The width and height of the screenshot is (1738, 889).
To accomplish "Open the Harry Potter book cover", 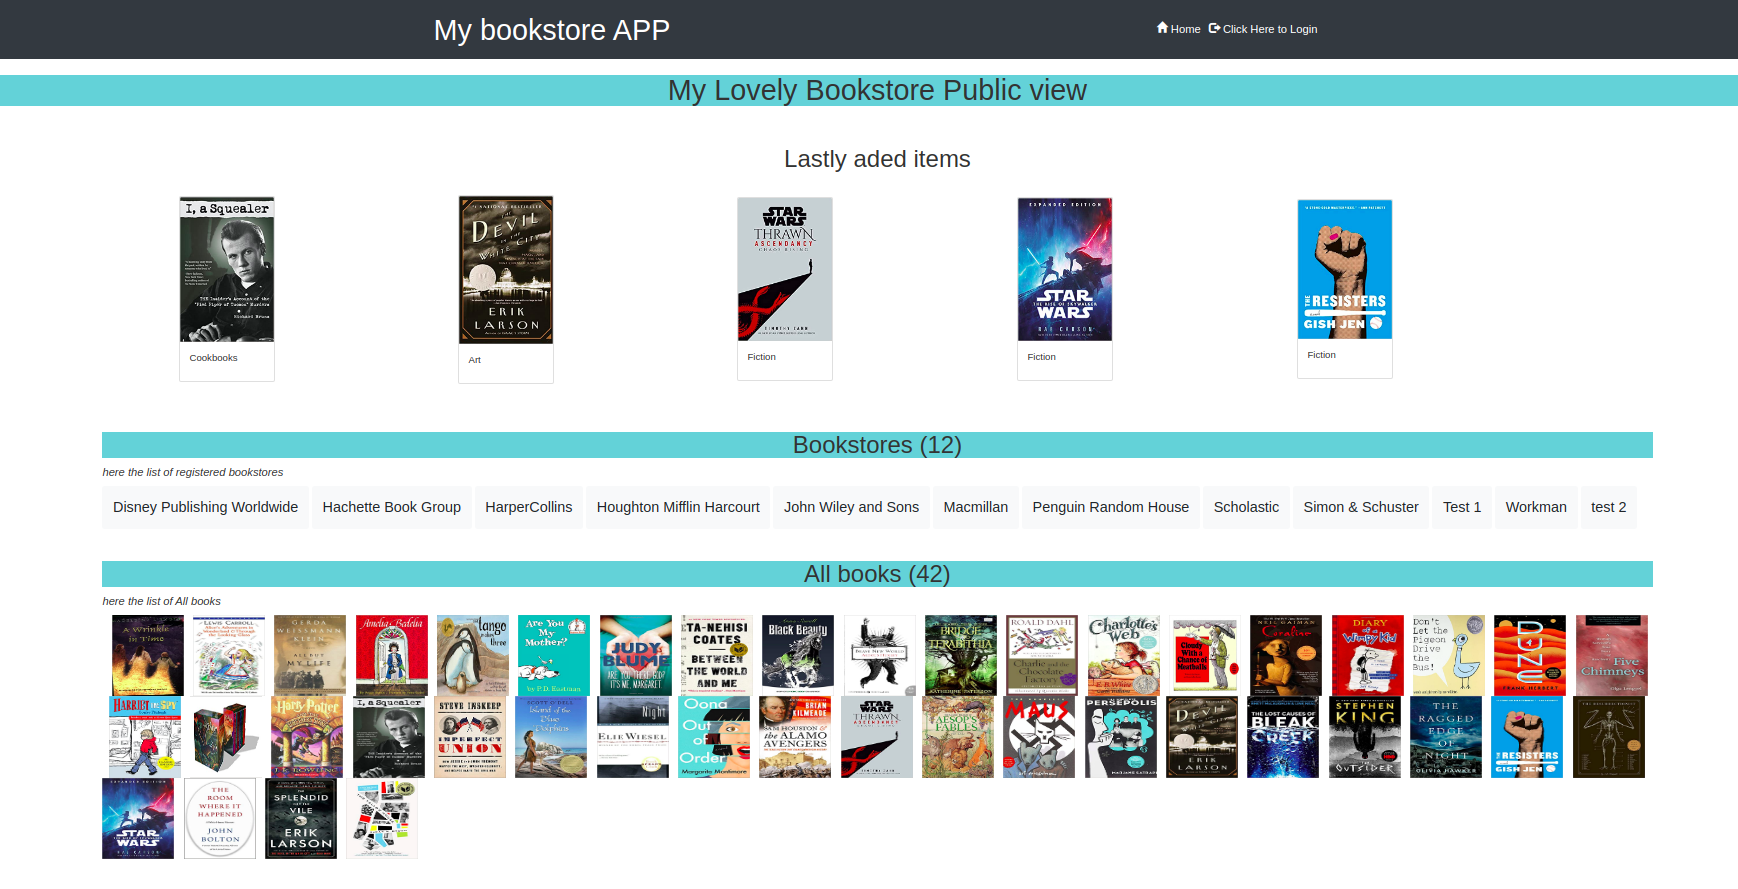I will [307, 737].
